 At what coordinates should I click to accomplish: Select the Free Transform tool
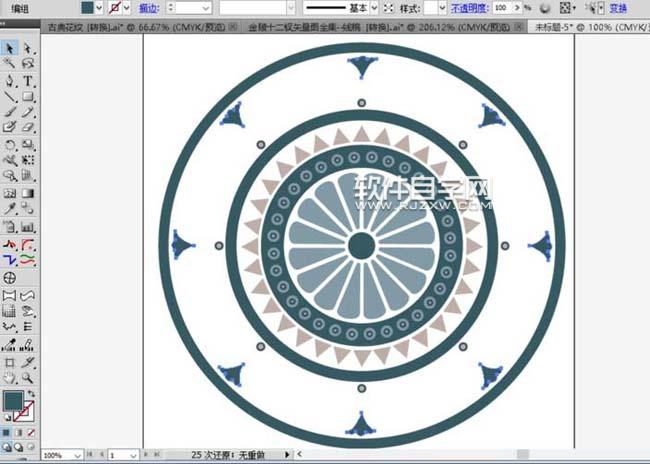coord(28,160)
